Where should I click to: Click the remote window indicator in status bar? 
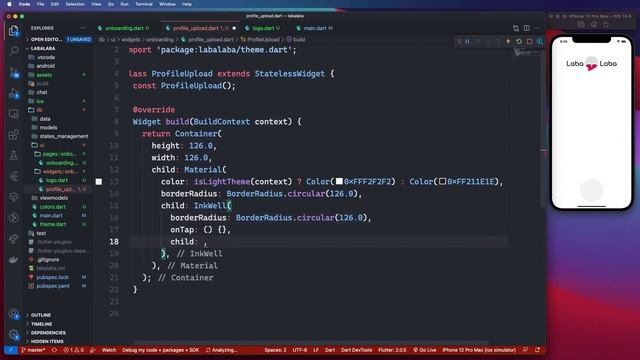pyautogui.click(x=11, y=350)
